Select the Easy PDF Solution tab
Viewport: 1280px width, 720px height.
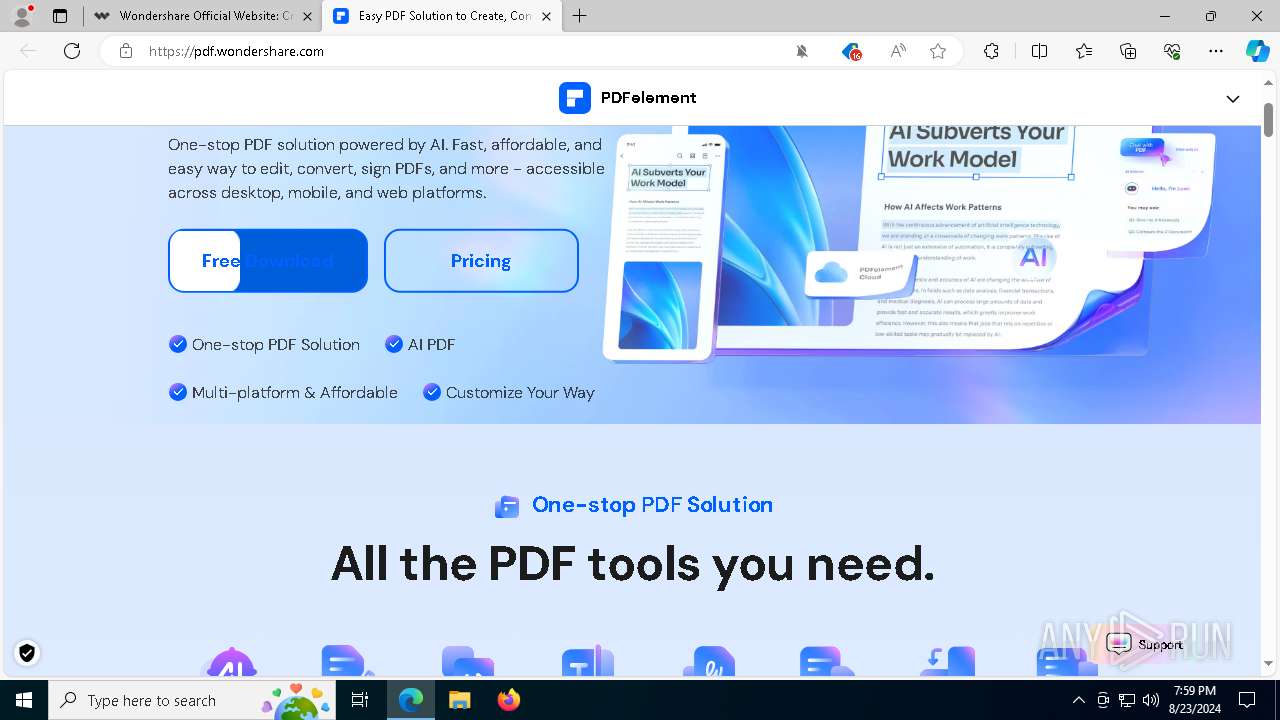[444, 16]
